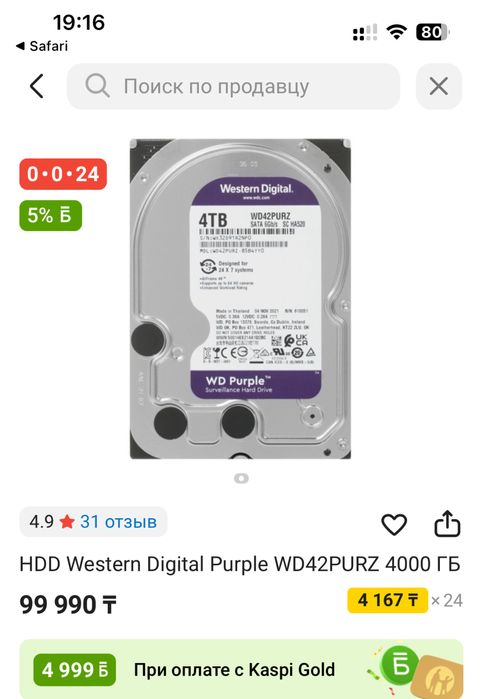Open the share sheet icon
483x699 pixels.
(447, 523)
